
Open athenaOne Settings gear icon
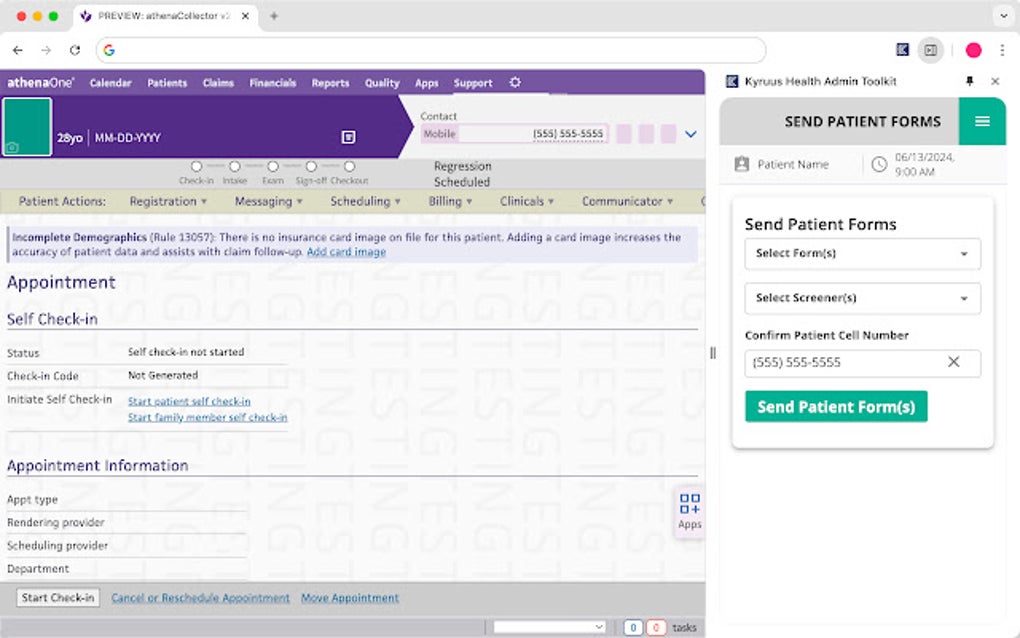(x=515, y=83)
